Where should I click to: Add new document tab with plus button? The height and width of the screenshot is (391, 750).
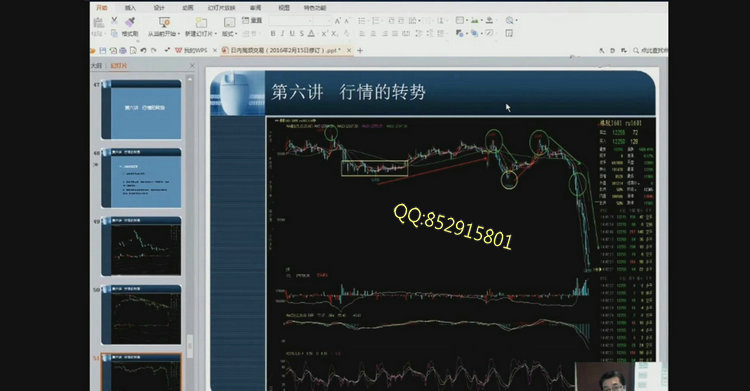coord(360,50)
